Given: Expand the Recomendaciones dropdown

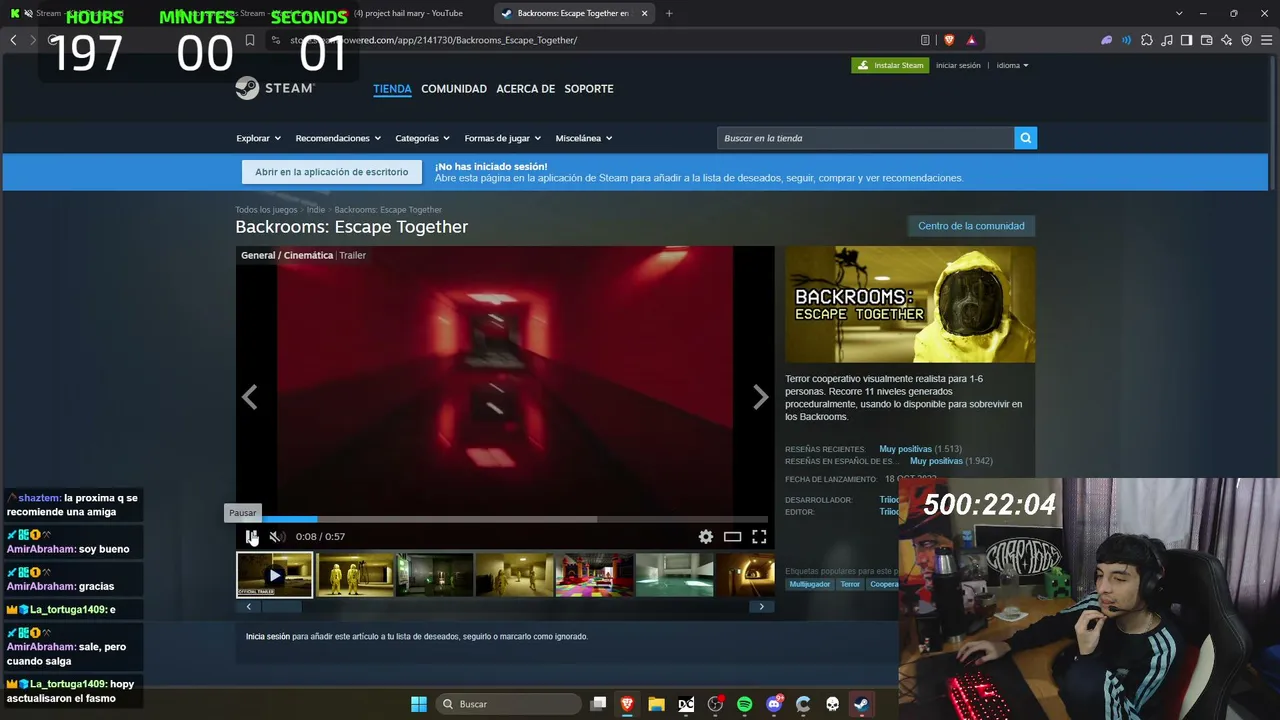Looking at the screenshot, I should tap(338, 138).
